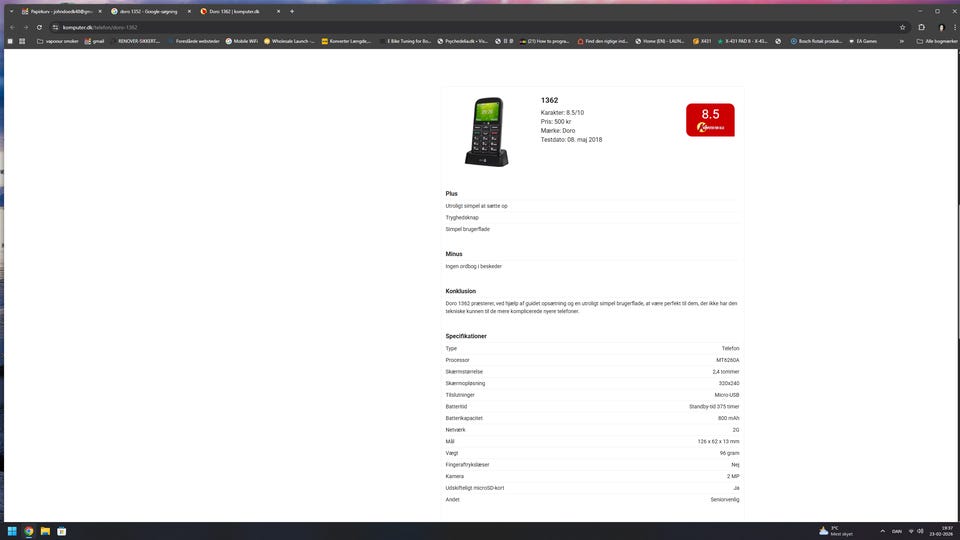Viewport: 960px width, 540px height.
Task: Open the Chrome extensions puzzle icon
Action: point(921,28)
